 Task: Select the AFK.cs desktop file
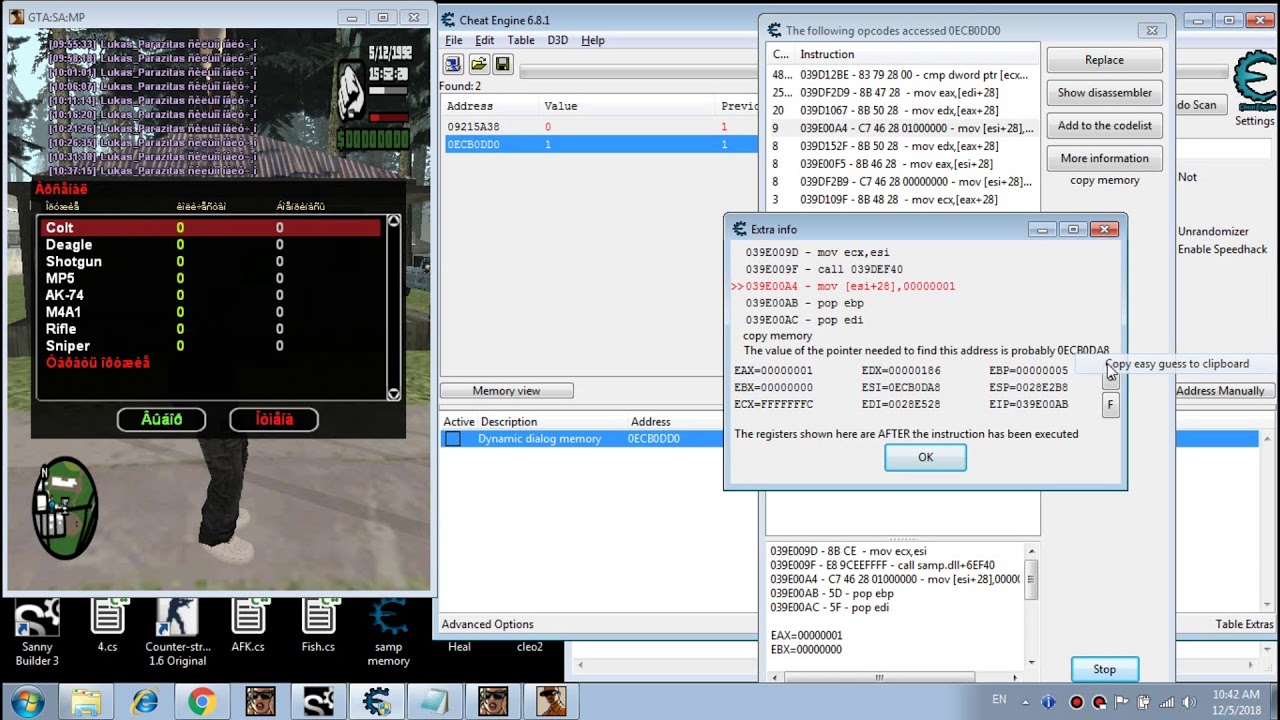248,627
